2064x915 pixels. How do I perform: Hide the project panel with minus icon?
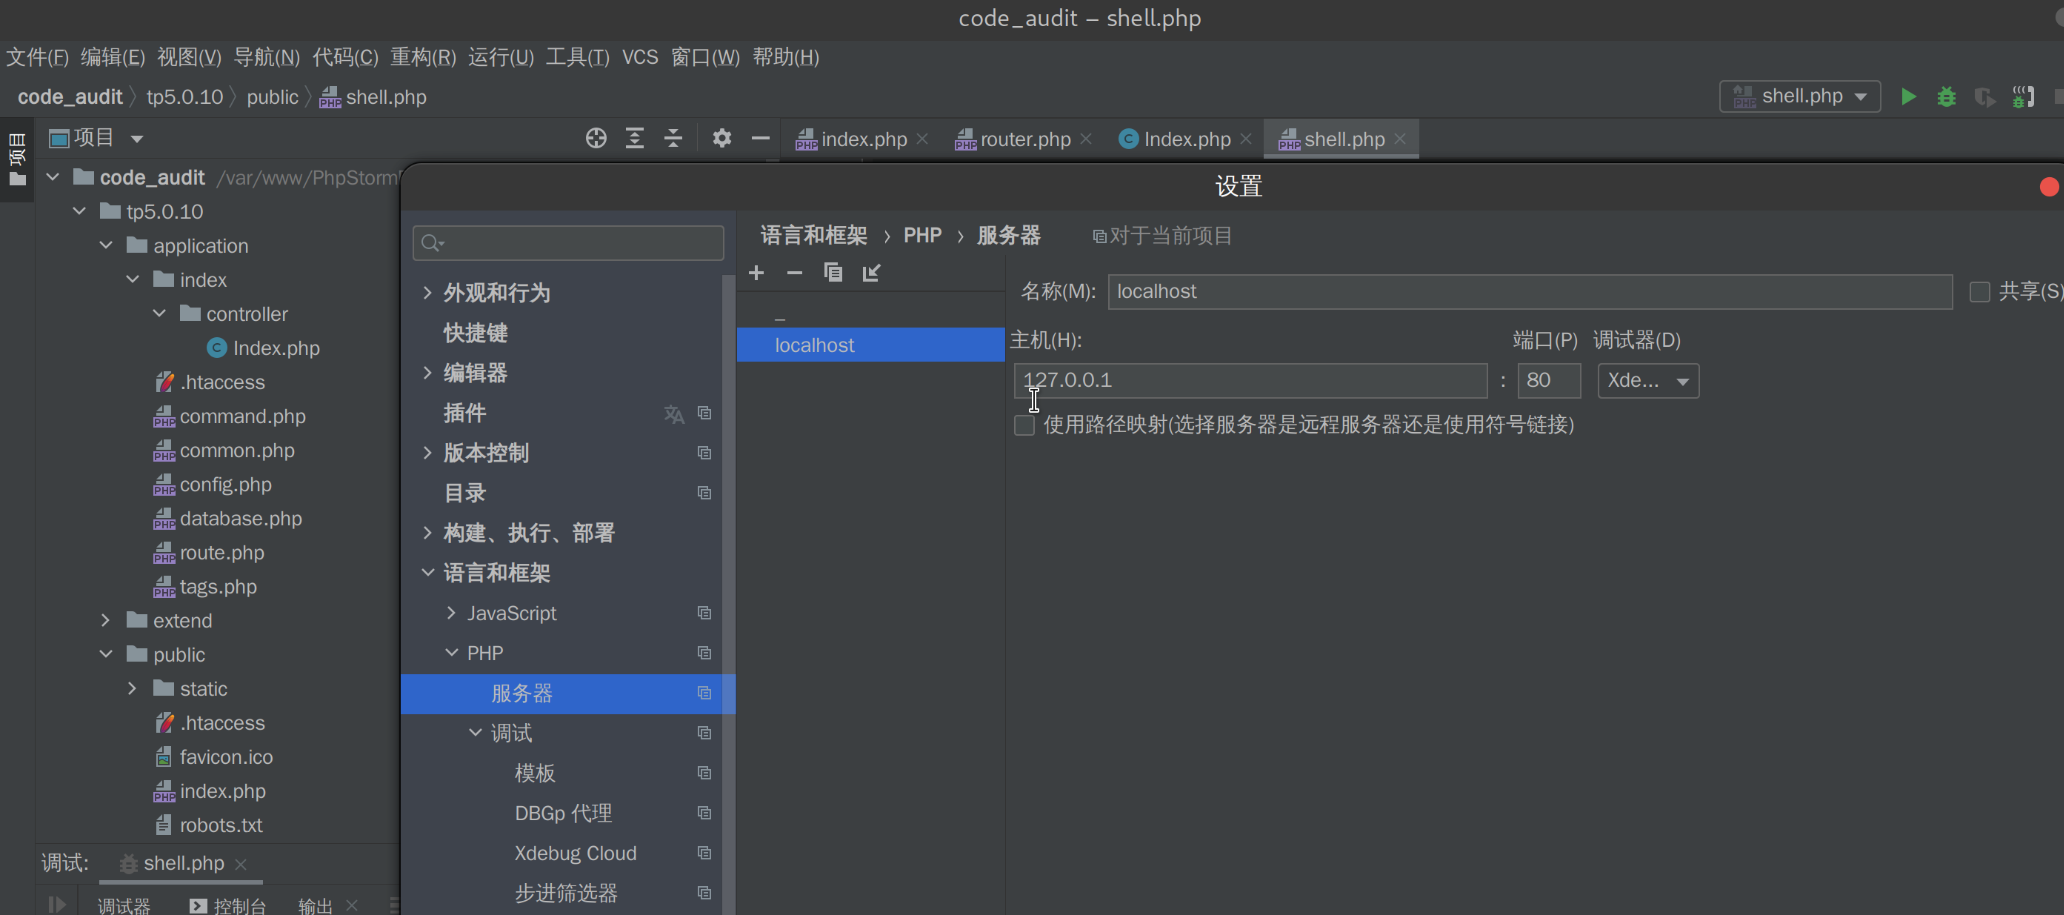[x=760, y=138]
